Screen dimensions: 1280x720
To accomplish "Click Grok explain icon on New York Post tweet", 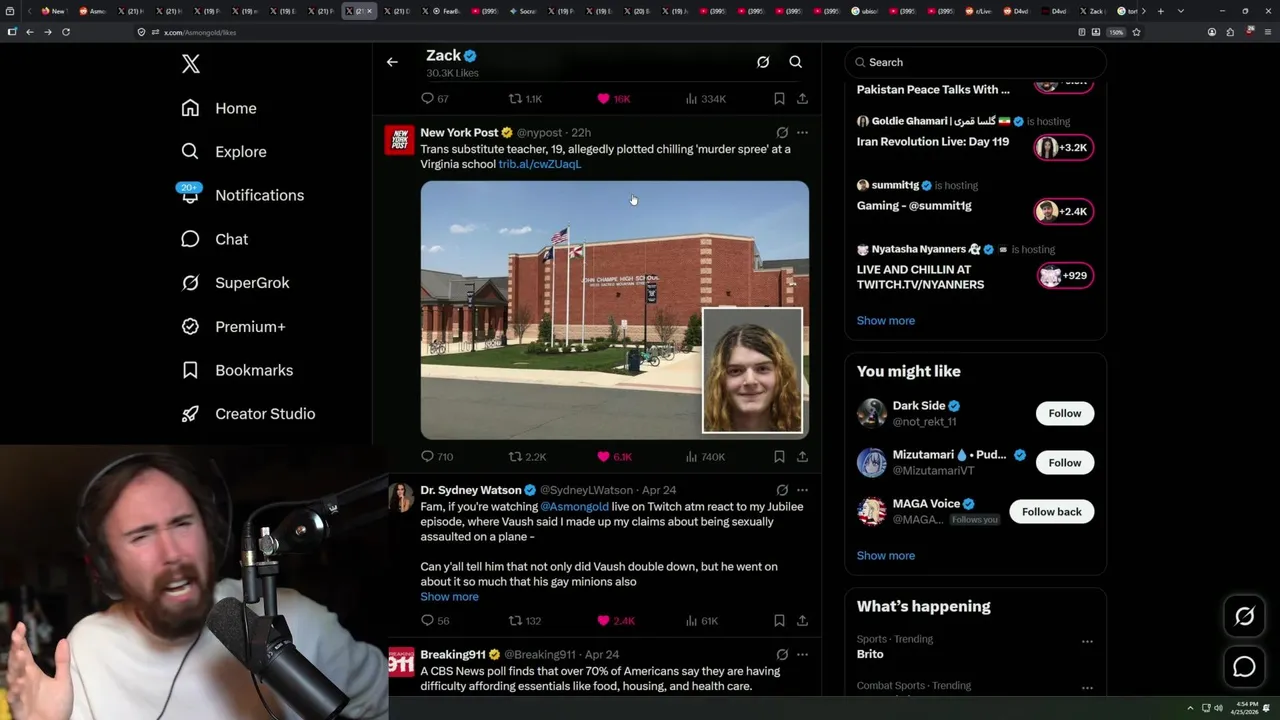I will point(782,132).
